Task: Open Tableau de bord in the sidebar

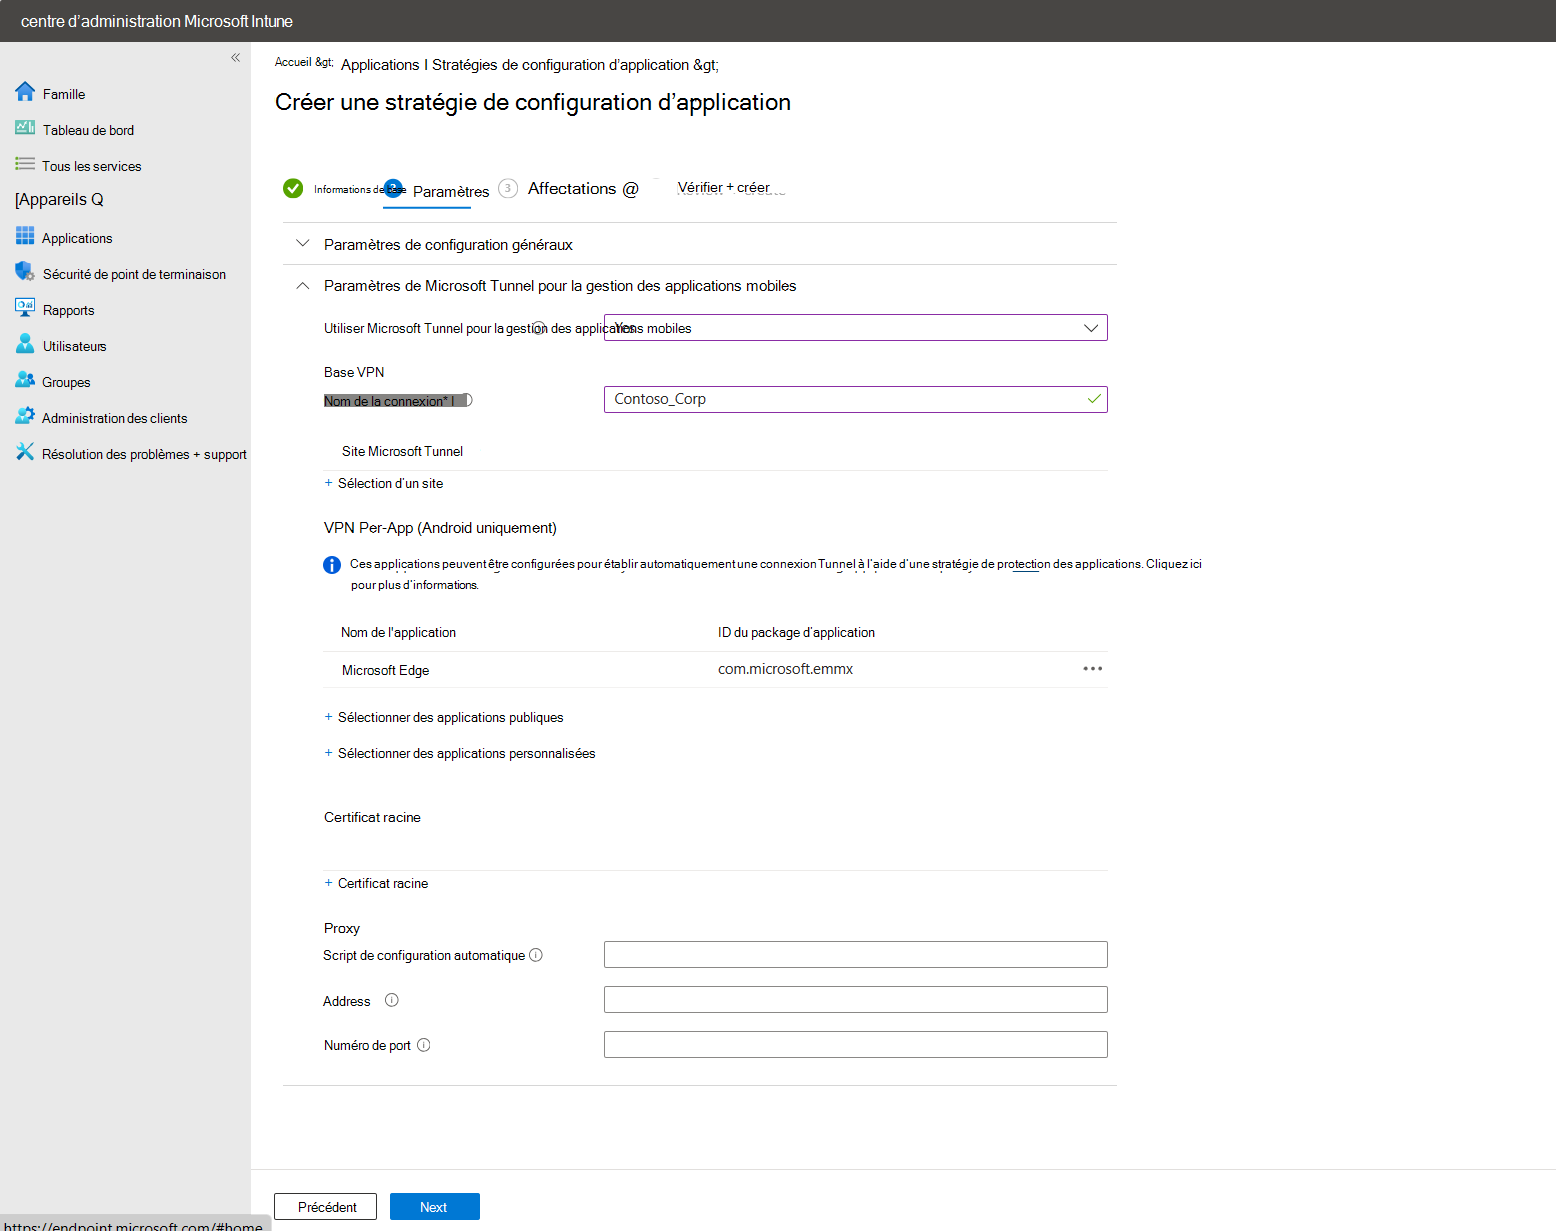Action: pos(88,130)
